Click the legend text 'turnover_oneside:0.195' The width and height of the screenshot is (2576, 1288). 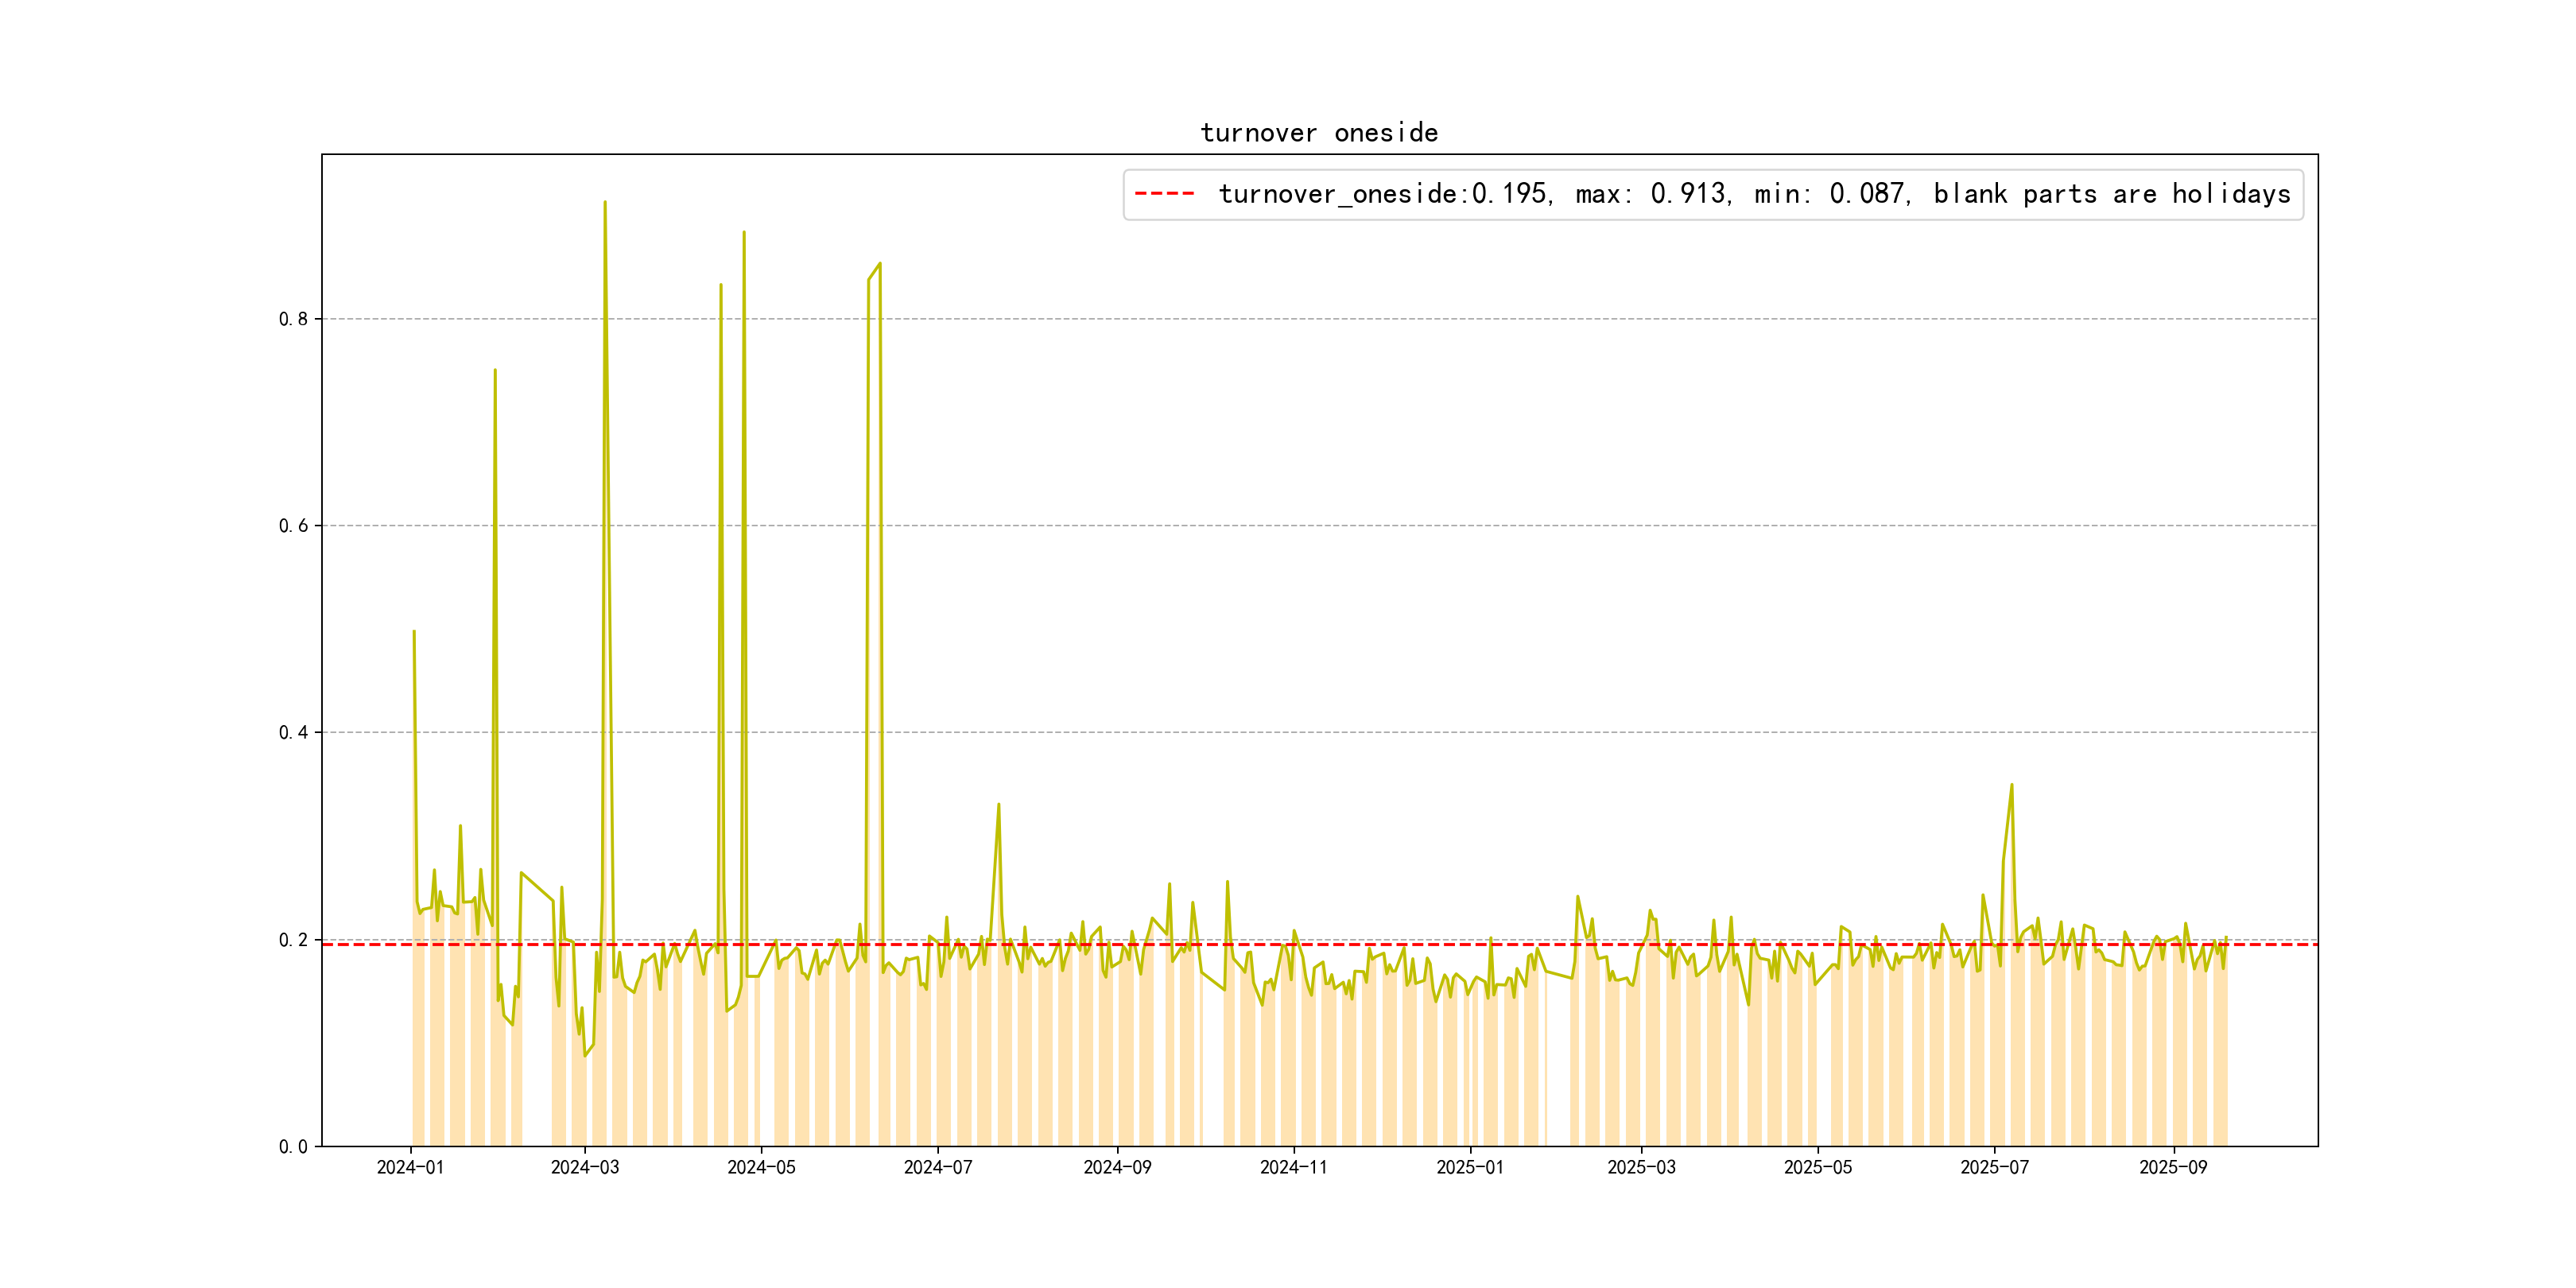coord(1384,194)
